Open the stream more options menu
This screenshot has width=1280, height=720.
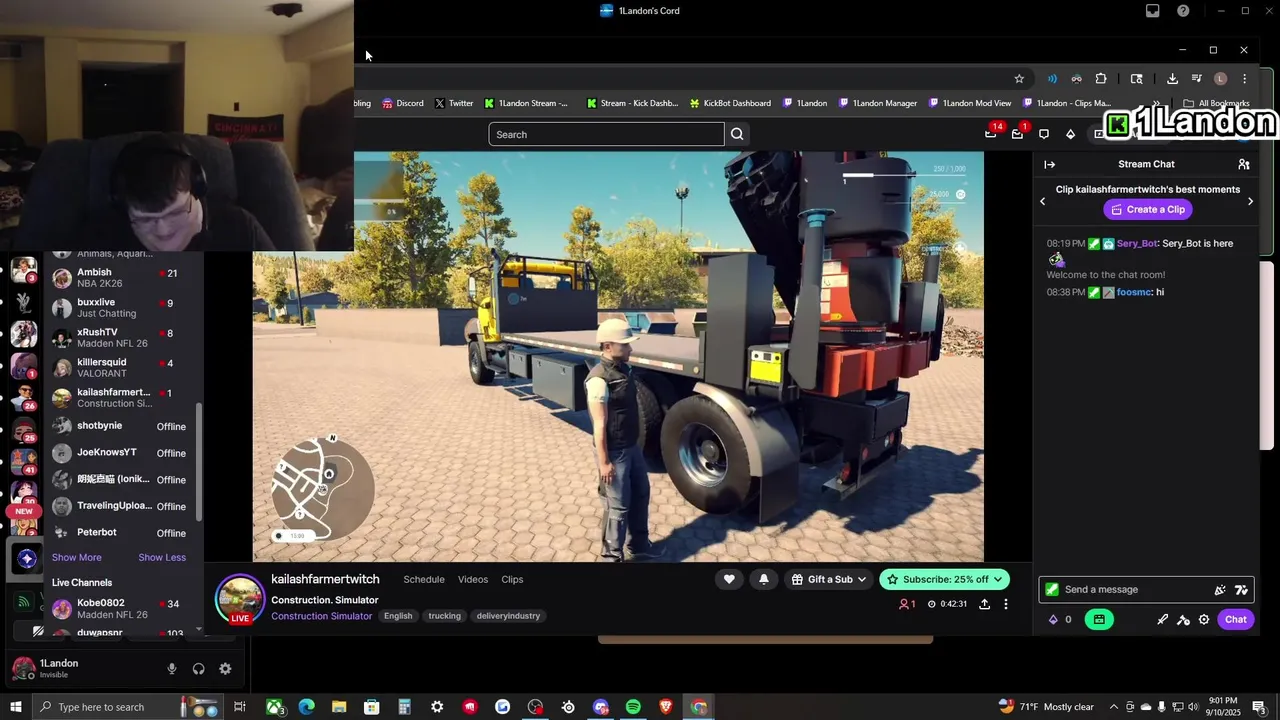point(1006,604)
